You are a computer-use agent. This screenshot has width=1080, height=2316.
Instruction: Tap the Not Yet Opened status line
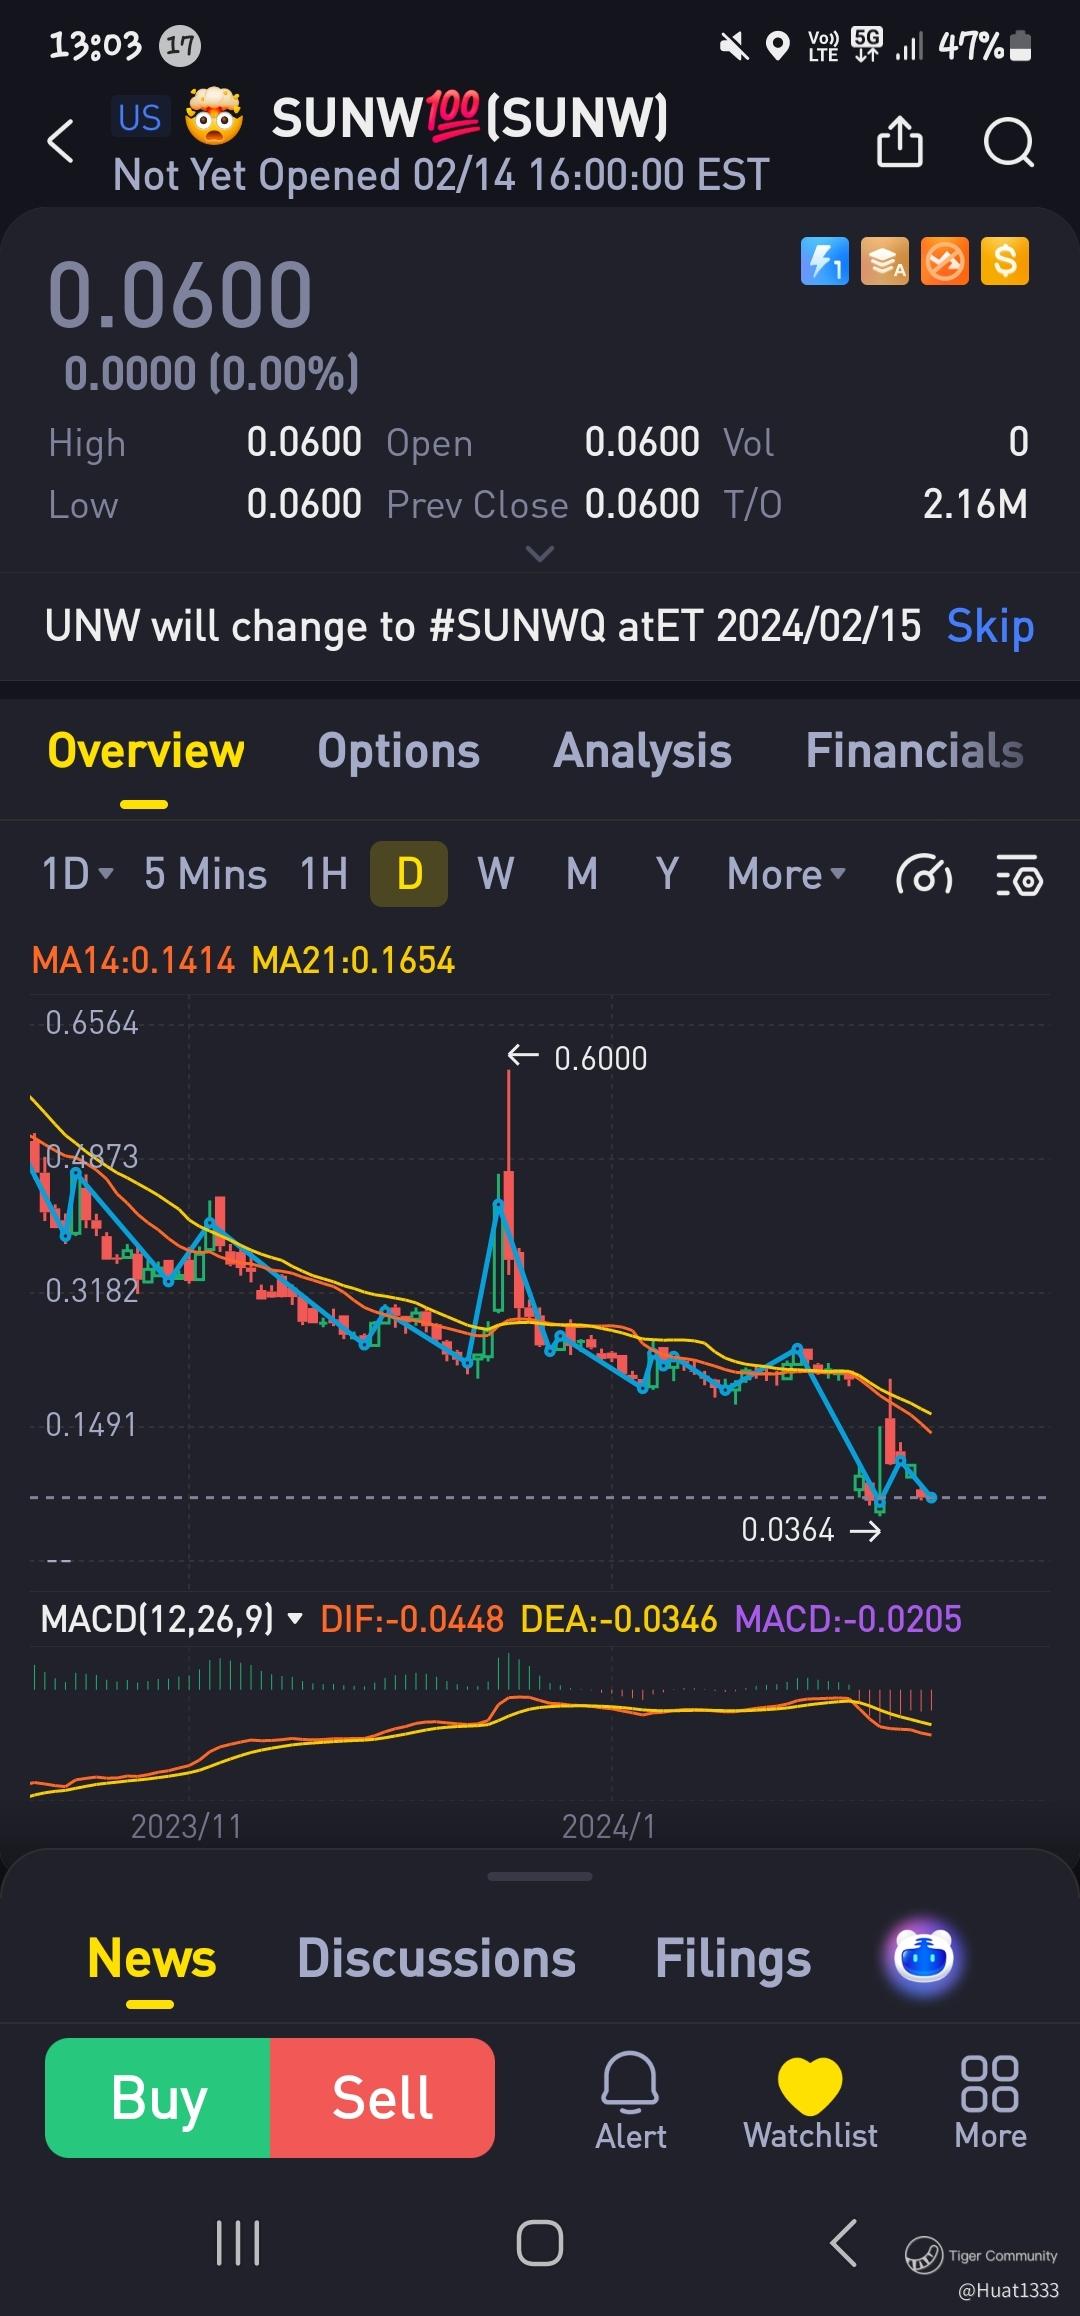(x=441, y=175)
